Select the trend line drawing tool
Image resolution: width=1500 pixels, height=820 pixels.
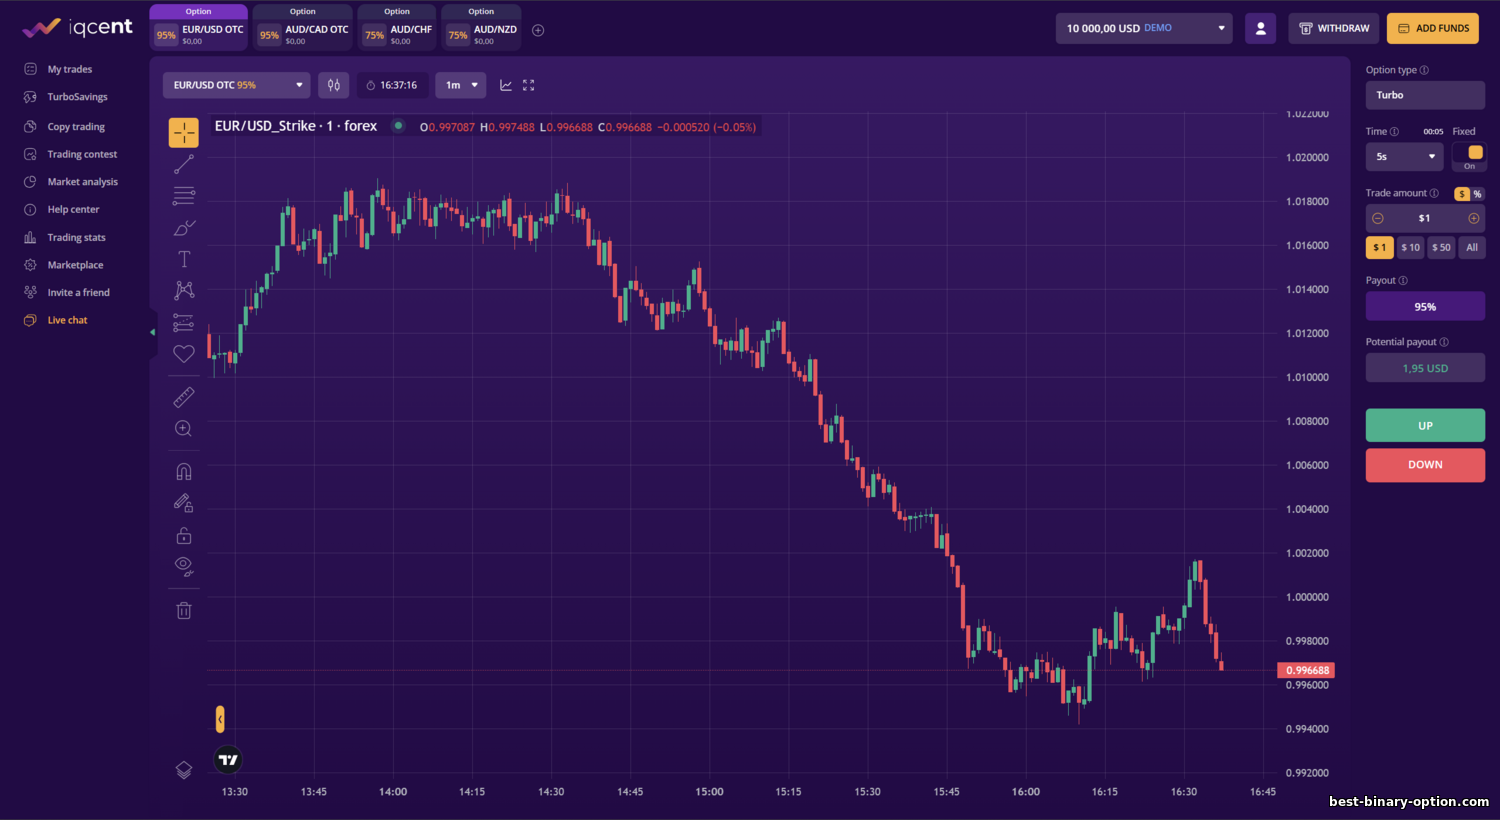click(x=184, y=164)
